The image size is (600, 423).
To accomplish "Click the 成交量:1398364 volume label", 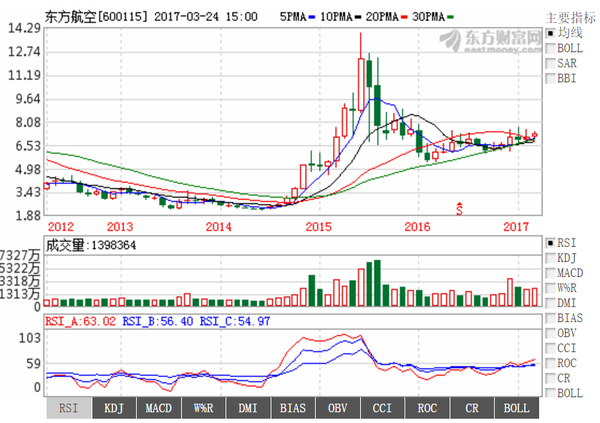I will (x=91, y=245).
